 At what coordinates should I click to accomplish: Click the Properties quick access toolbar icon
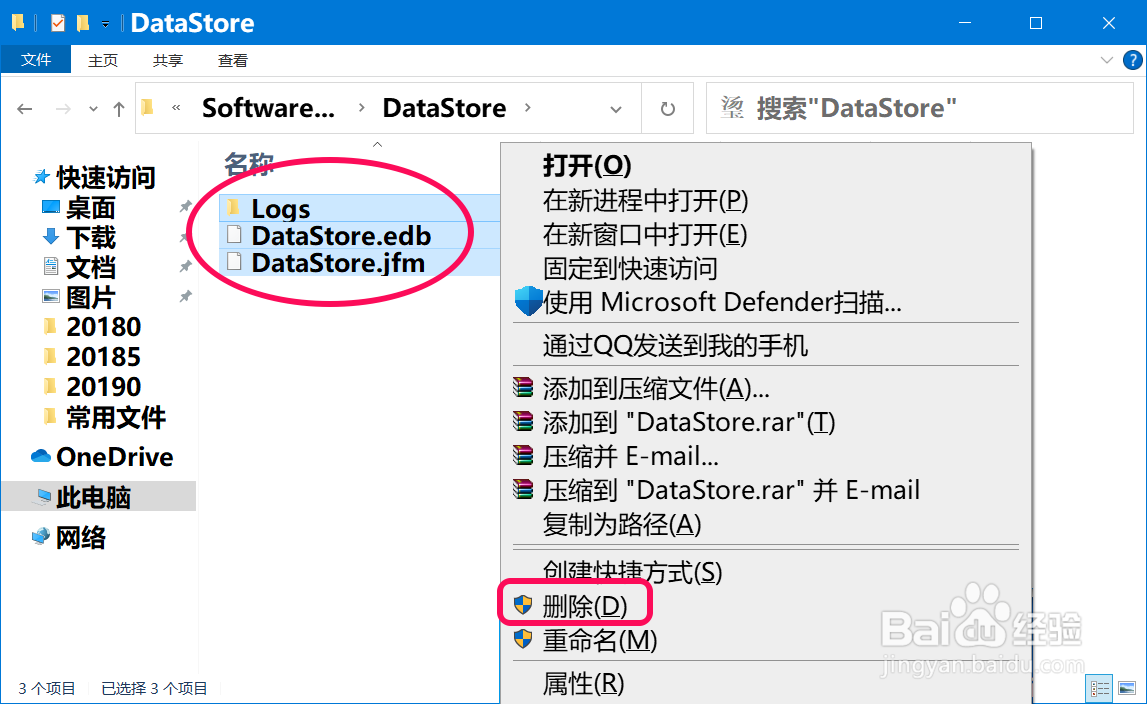click(57, 23)
